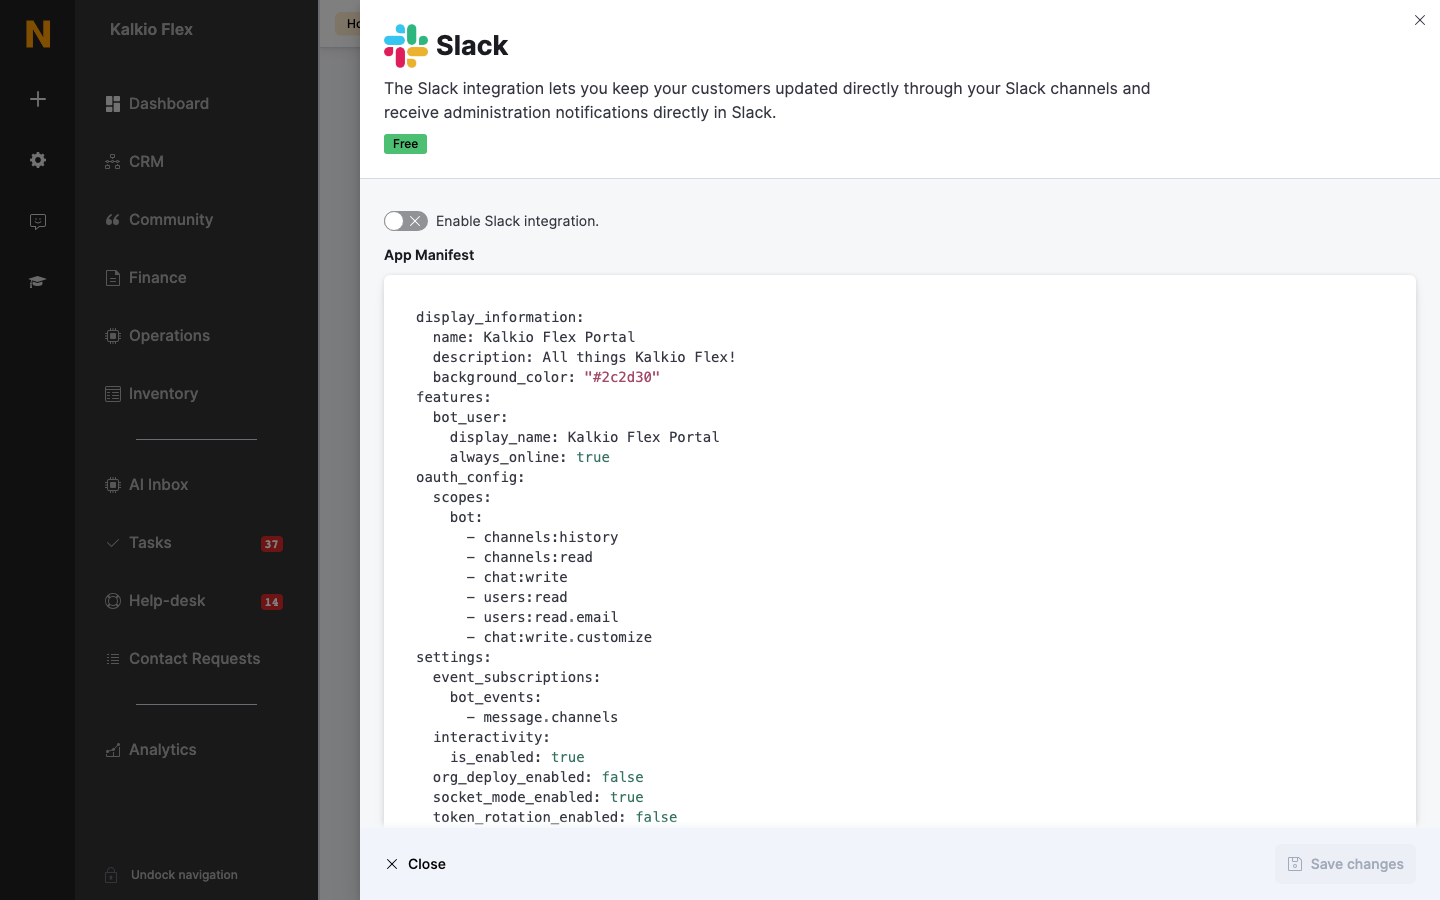Screen dimensions: 1440x900
Task: Click the 'socket_mode_enabled: true' line
Action: pos(538,797)
